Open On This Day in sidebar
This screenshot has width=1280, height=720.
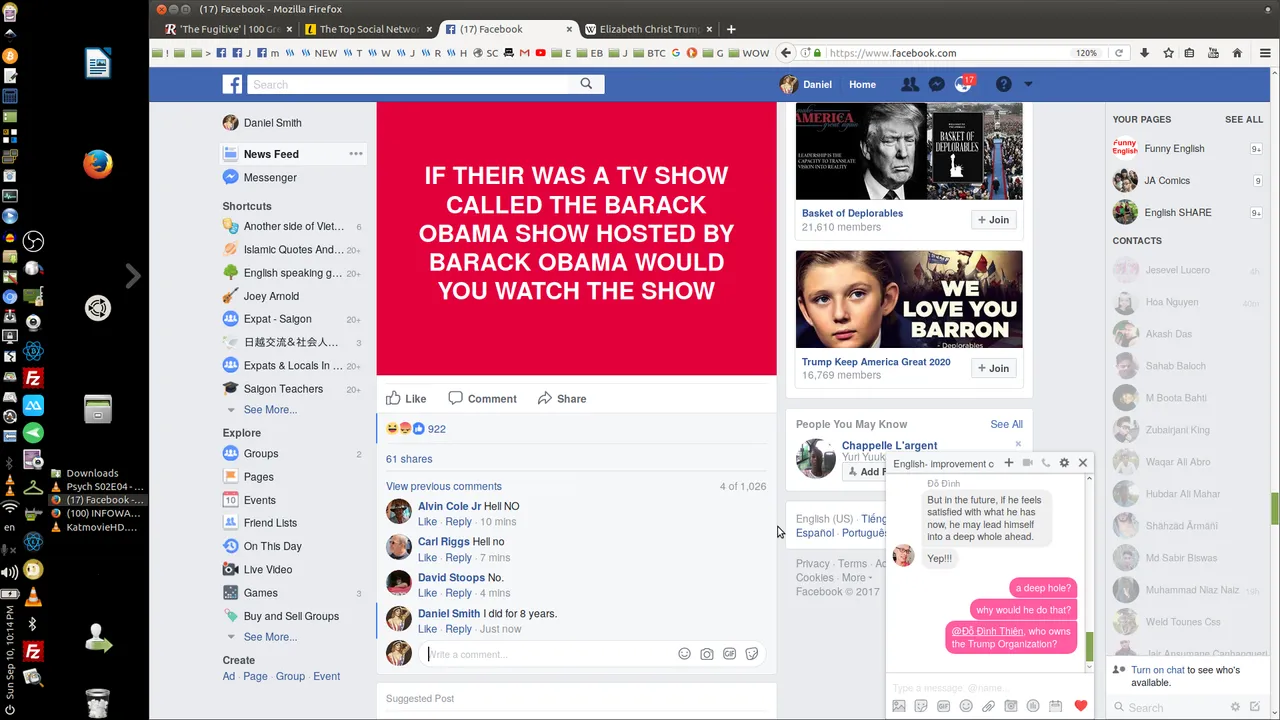point(272,546)
